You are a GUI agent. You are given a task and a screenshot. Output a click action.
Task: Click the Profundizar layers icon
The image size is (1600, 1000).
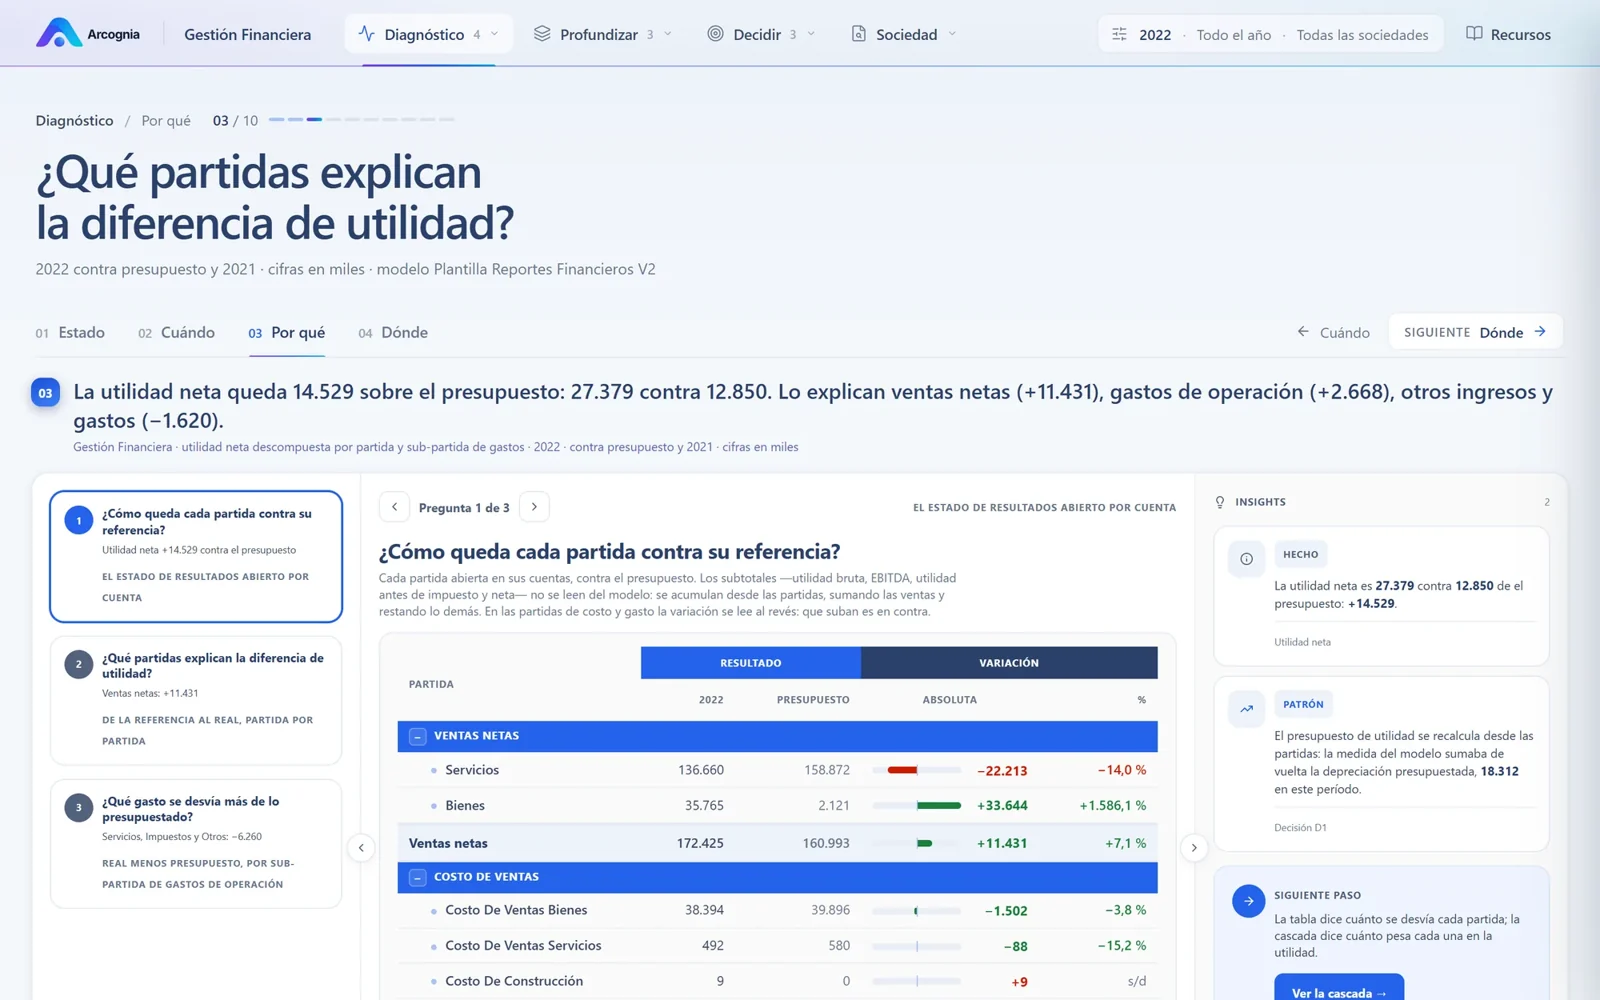(542, 34)
